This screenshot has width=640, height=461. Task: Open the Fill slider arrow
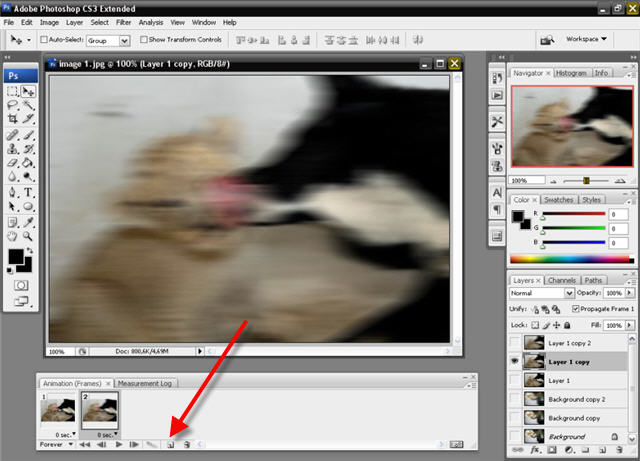point(630,325)
